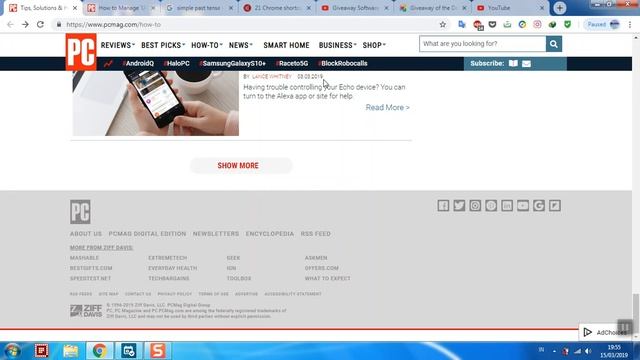Open PCMag Twitter page from footer
Image resolution: width=640 pixels, height=360 pixels.
click(x=459, y=205)
